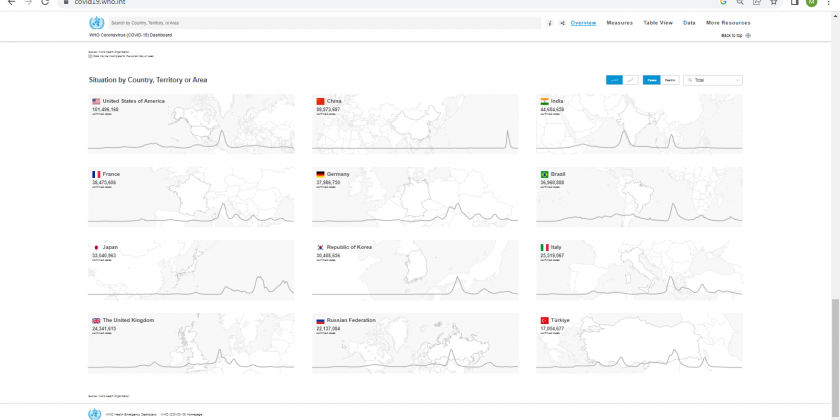This screenshot has width=840, height=420.
Task: Click the WHO logo in the footer
Action: pyautogui.click(x=95, y=414)
